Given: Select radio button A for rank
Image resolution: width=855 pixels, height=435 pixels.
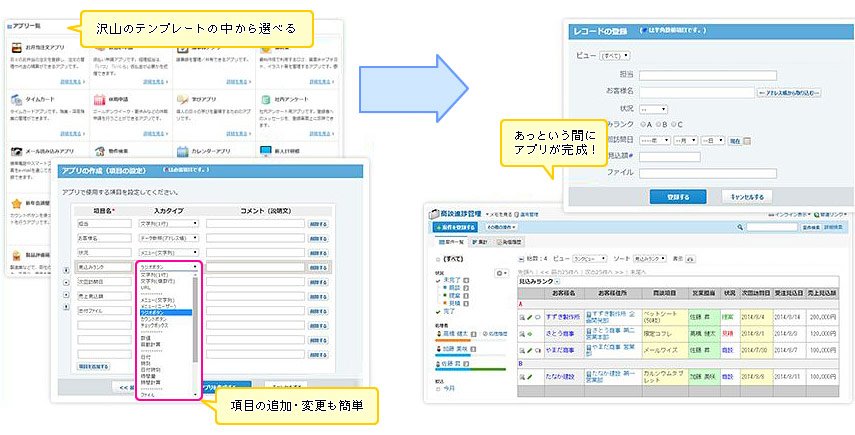Looking at the screenshot, I should 642,124.
